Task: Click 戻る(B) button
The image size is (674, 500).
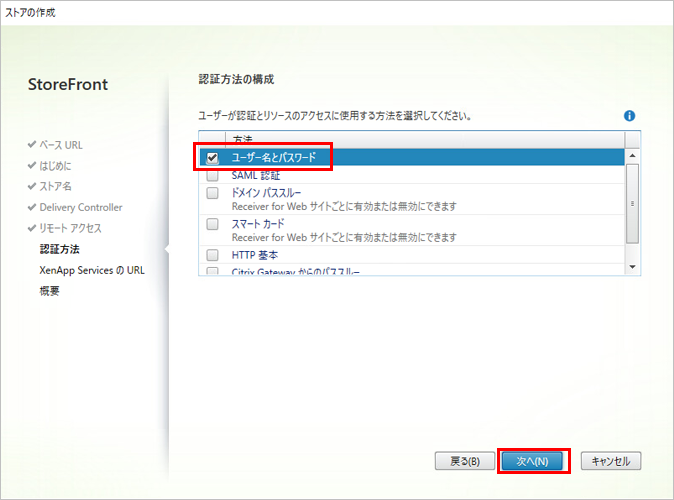Action: coord(465,461)
